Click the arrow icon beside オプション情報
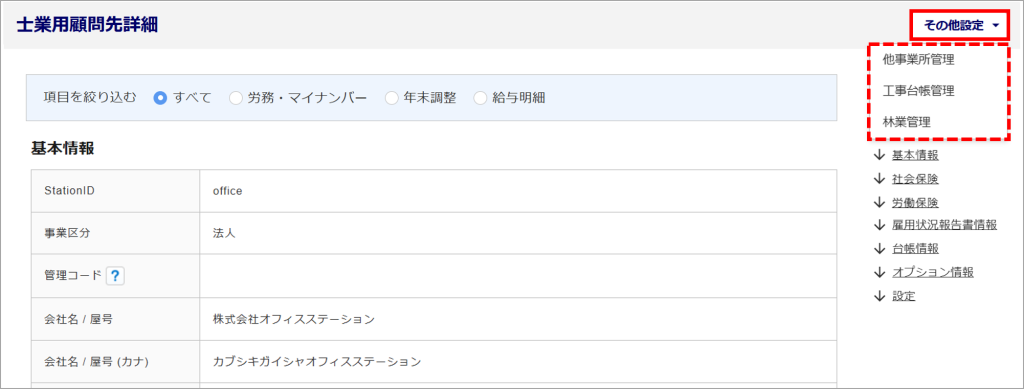 click(878, 273)
